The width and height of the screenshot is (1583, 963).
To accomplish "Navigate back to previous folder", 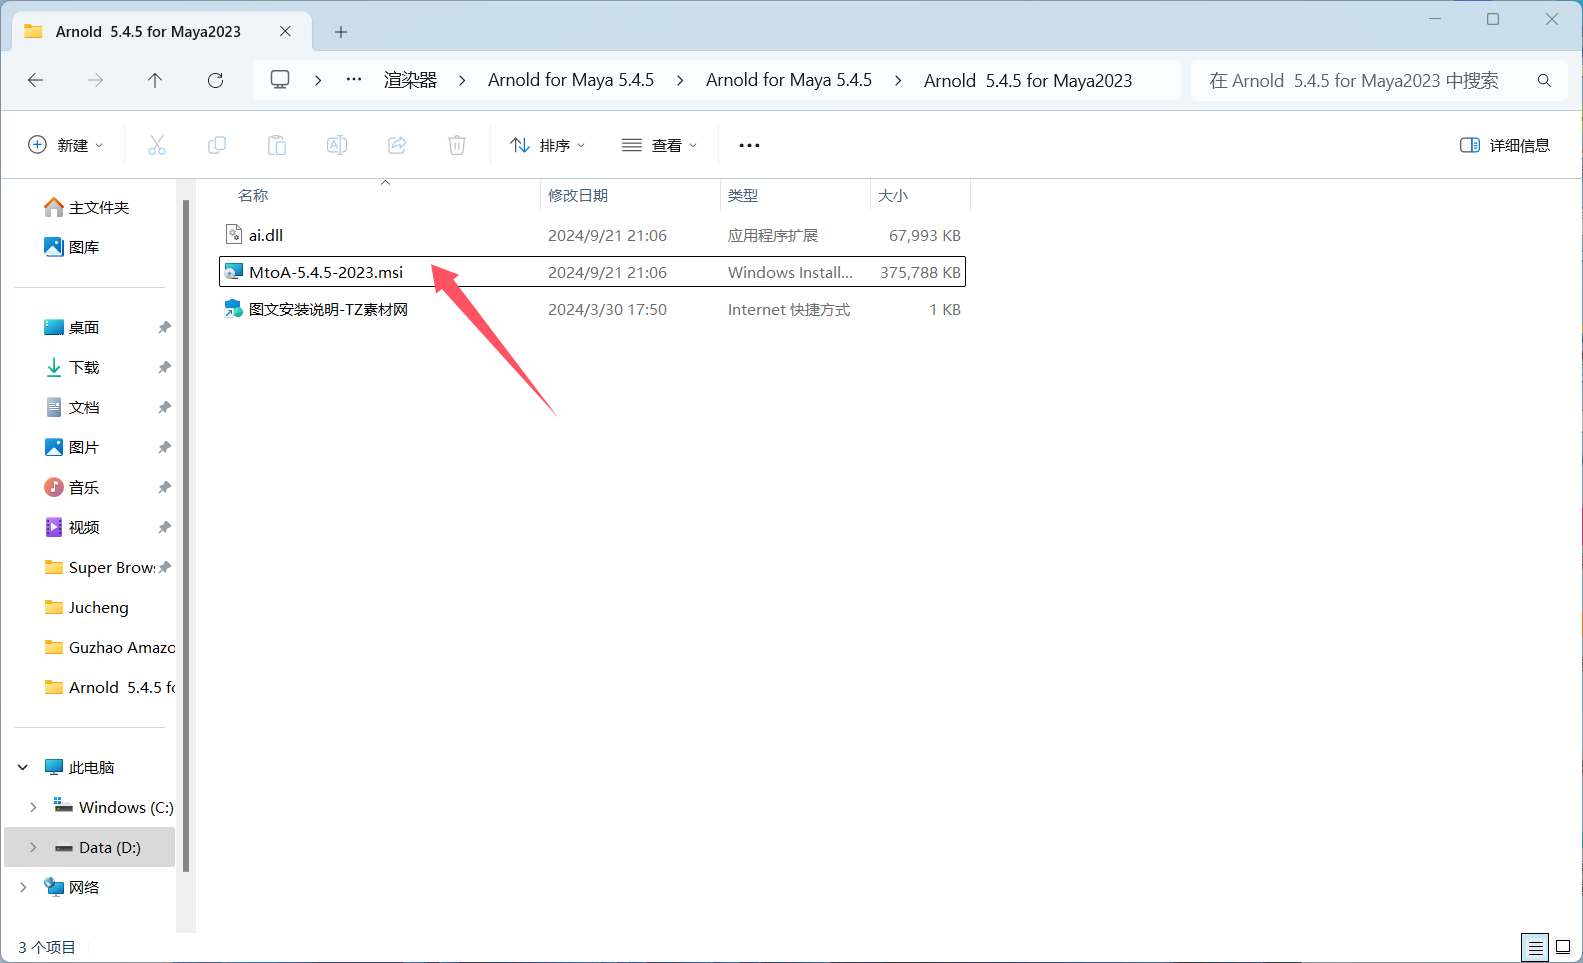I will (36, 80).
